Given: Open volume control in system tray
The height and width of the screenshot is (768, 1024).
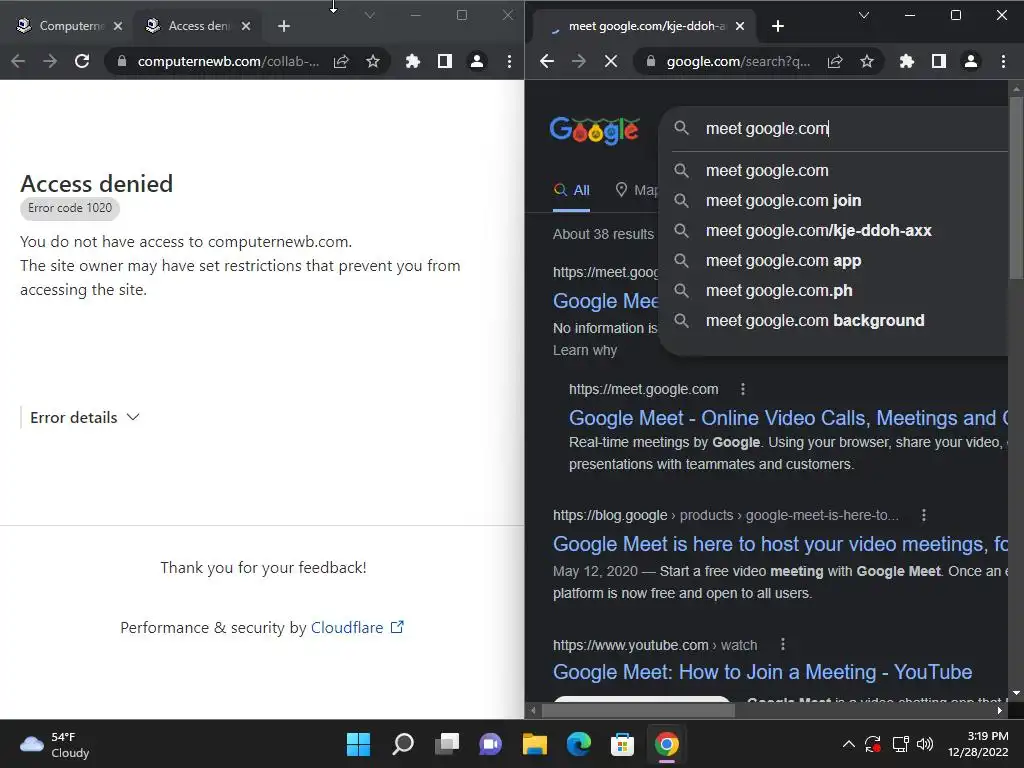Looking at the screenshot, I should pos(925,744).
